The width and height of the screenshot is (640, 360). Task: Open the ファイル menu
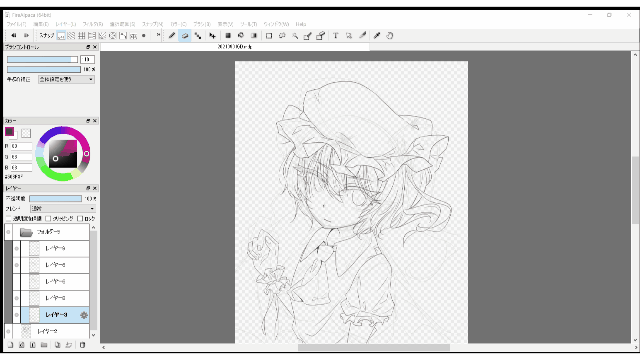[x=17, y=24]
